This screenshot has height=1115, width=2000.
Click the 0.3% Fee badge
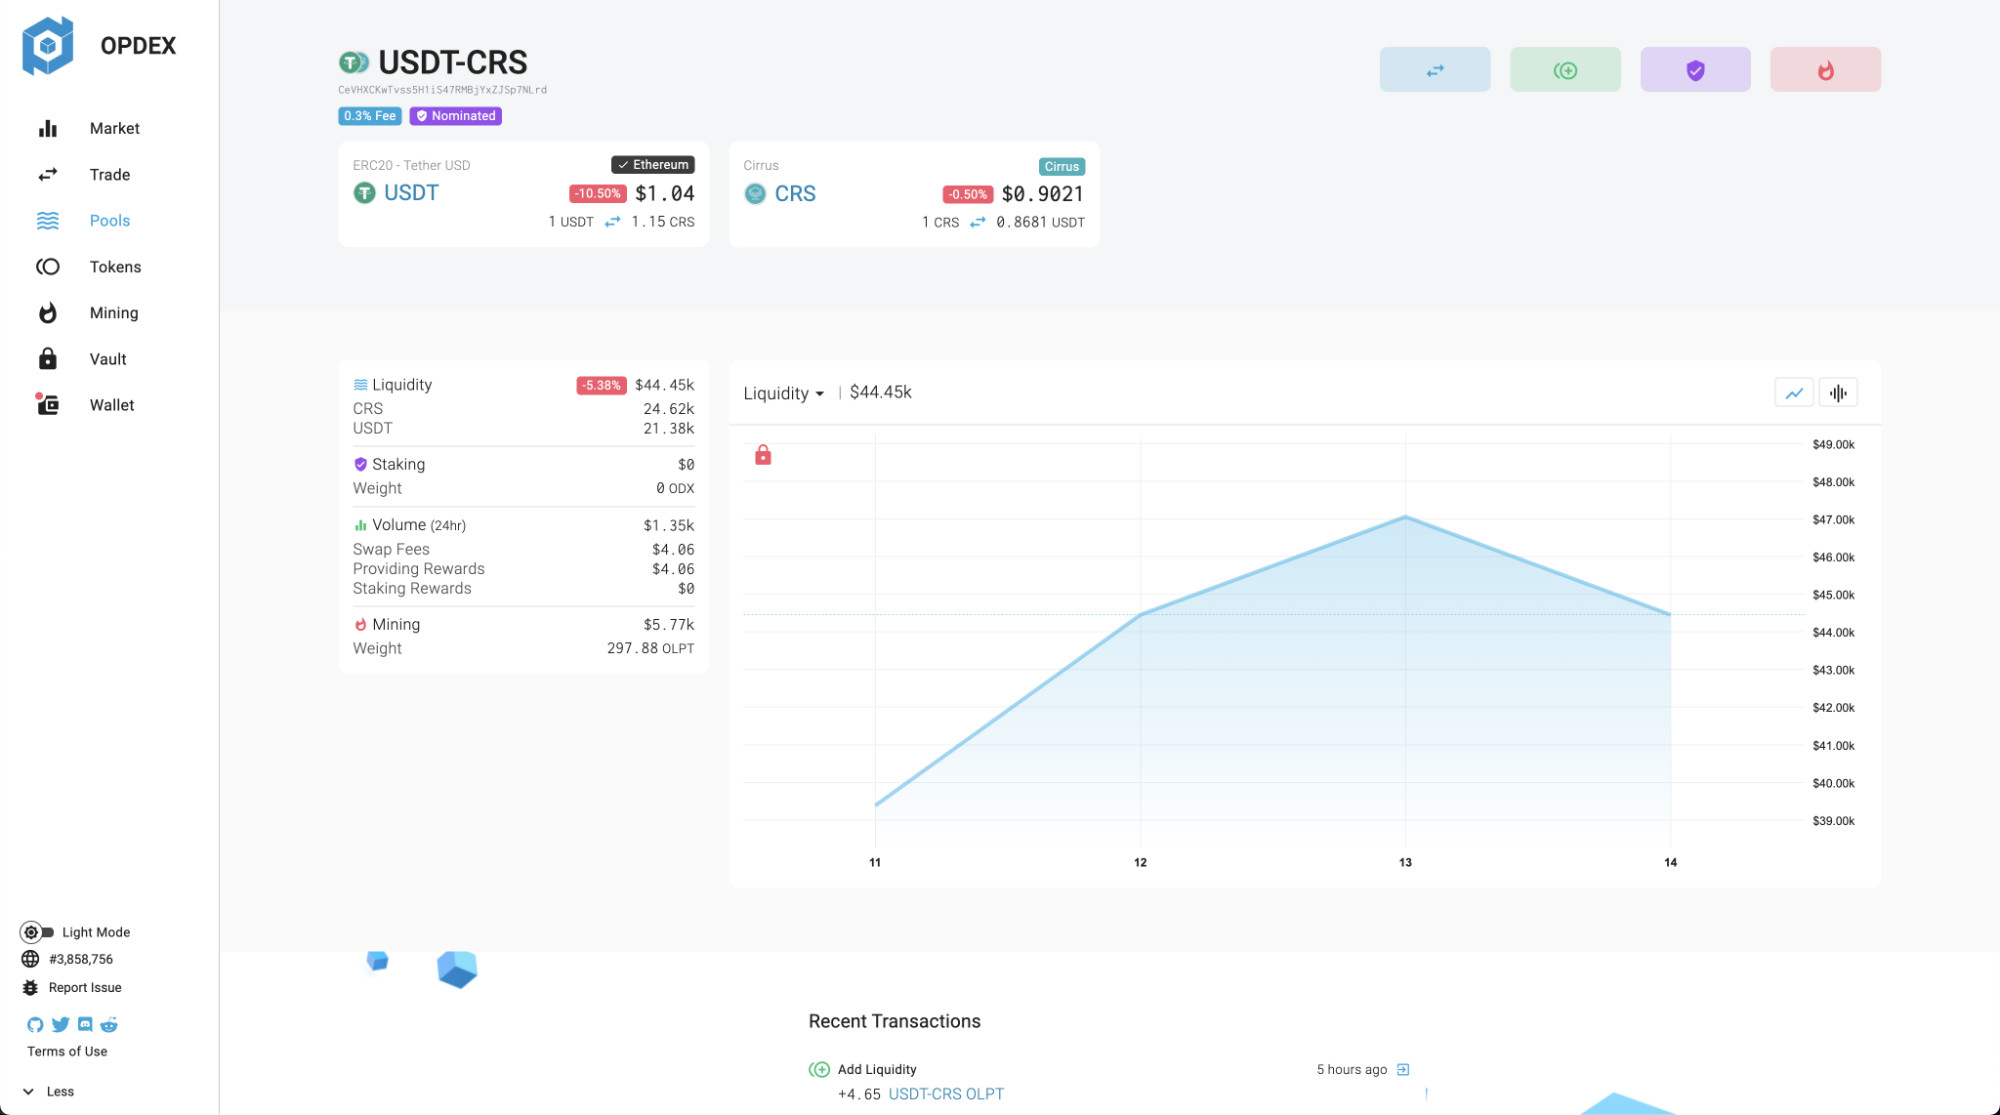point(370,116)
